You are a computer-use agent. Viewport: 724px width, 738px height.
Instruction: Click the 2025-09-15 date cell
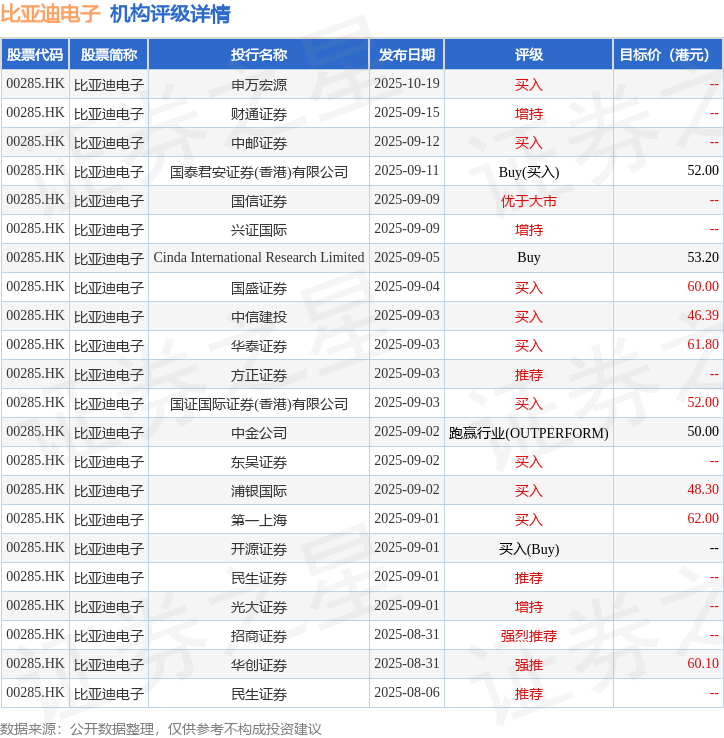[407, 113]
